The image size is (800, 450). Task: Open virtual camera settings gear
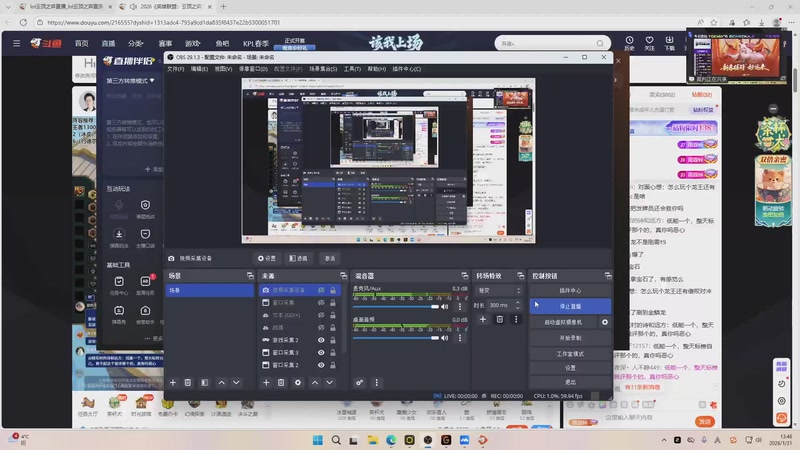(605, 322)
